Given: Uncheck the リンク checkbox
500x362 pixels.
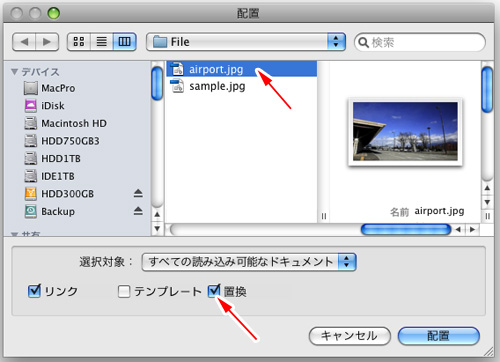Looking at the screenshot, I should (34, 291).
